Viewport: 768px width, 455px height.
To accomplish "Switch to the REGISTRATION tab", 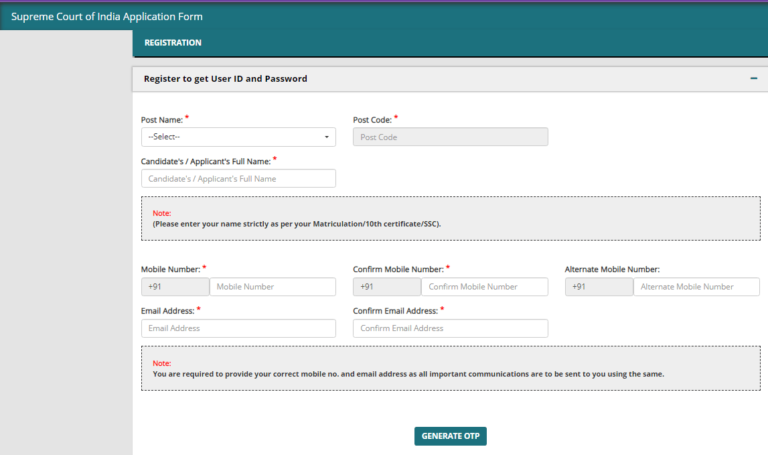I will coord(173,43).
